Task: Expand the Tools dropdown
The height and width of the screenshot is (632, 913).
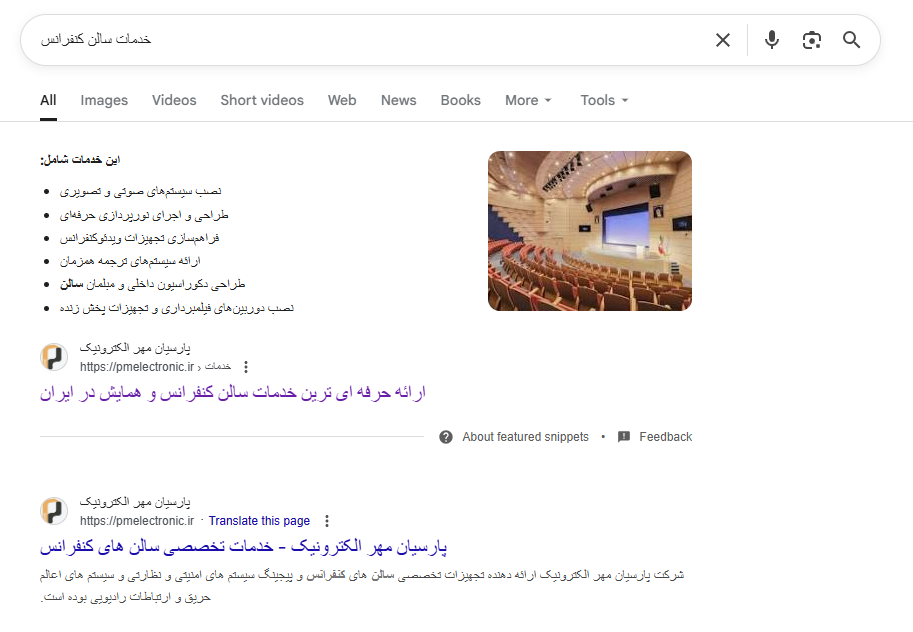Action: tap(604, 100)
